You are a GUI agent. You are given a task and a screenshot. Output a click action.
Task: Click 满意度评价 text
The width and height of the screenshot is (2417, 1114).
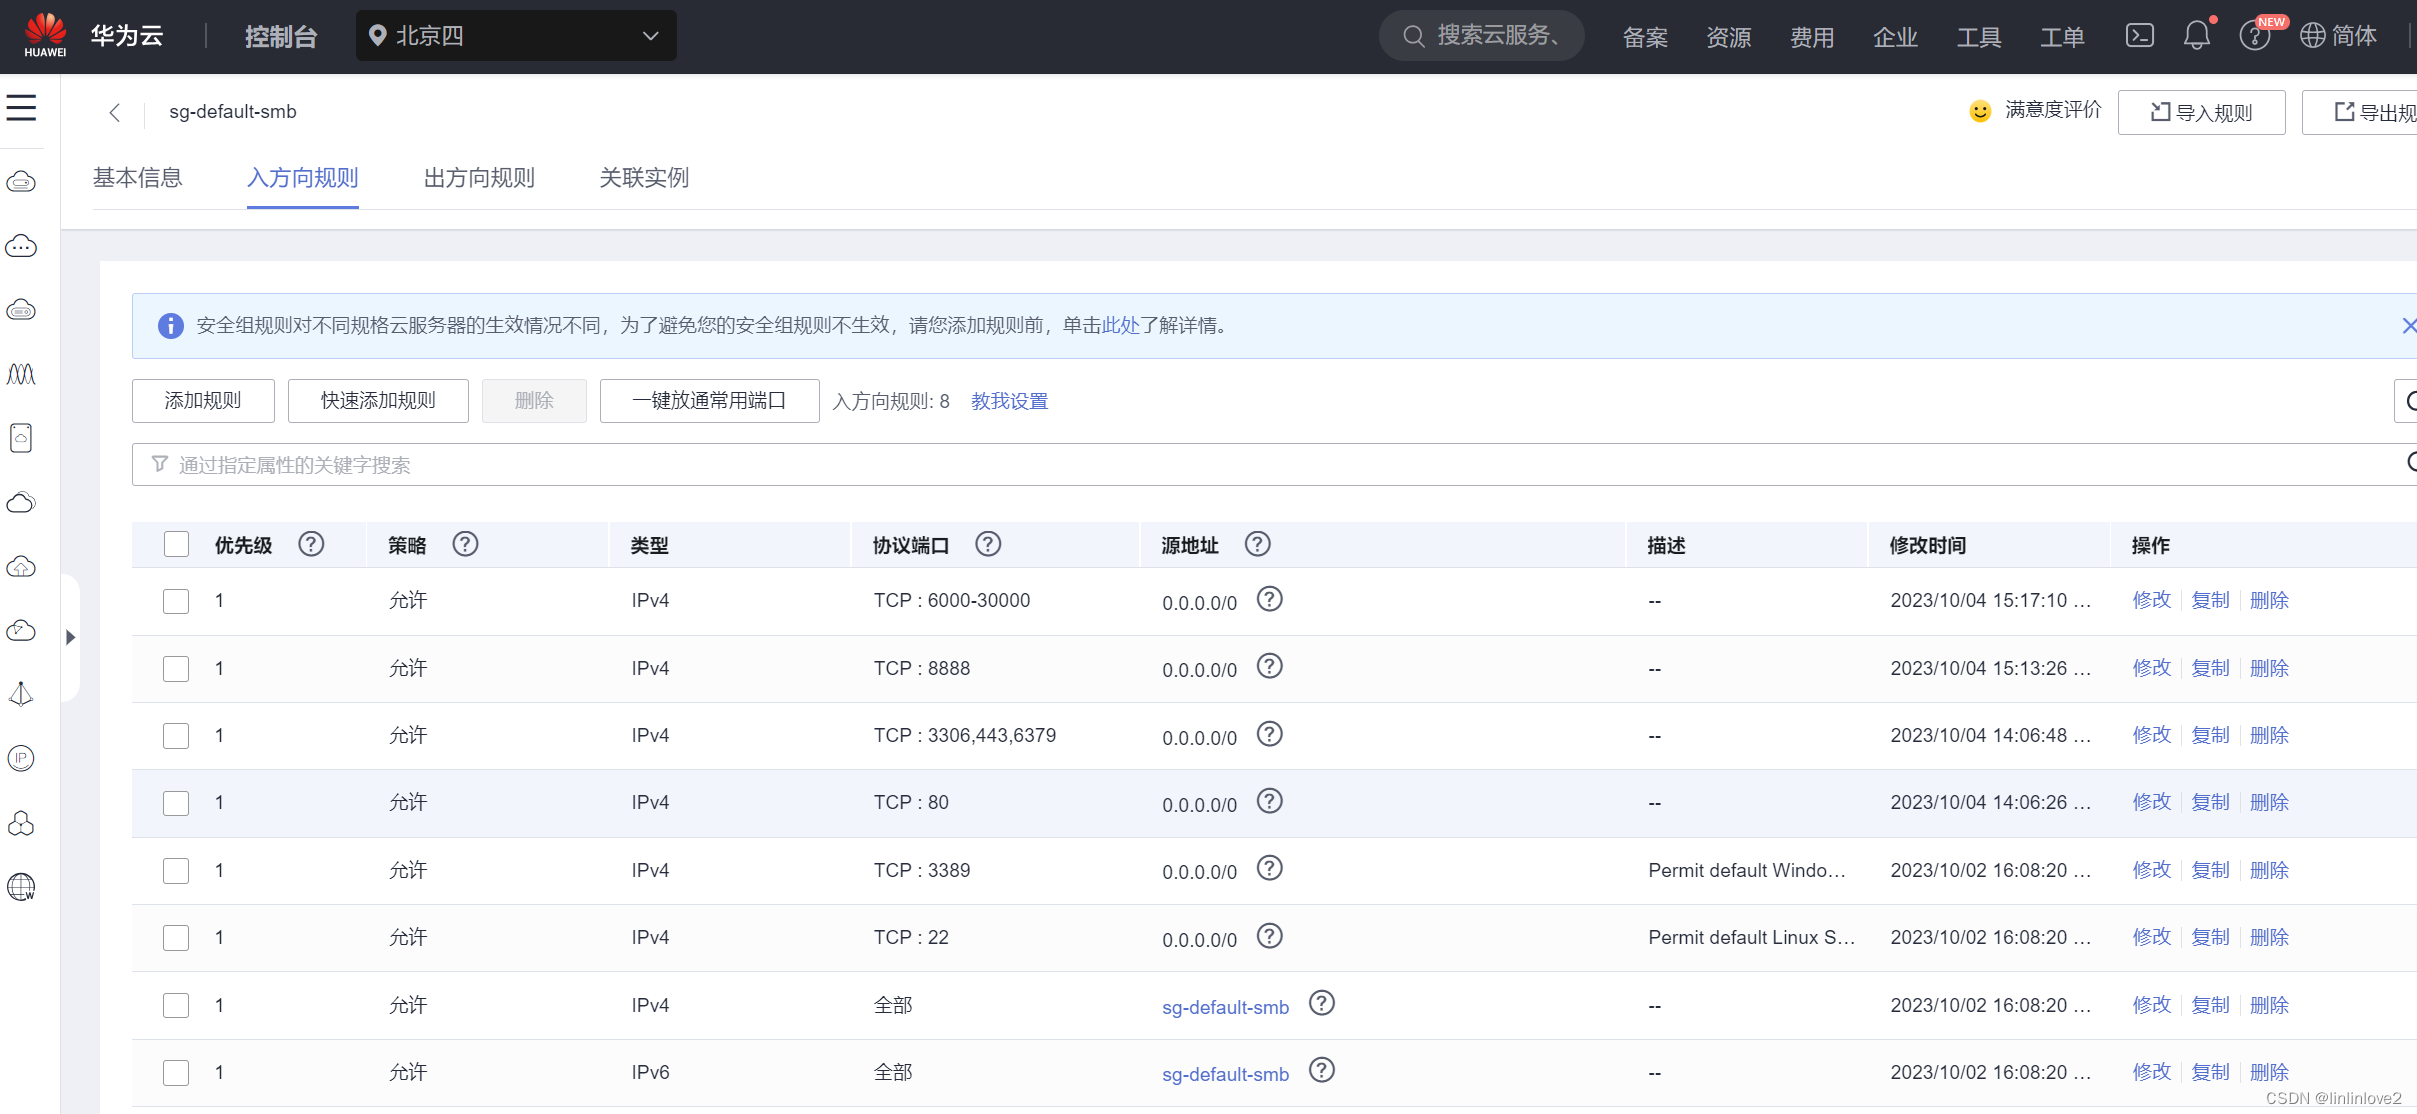click(2053, 110)
